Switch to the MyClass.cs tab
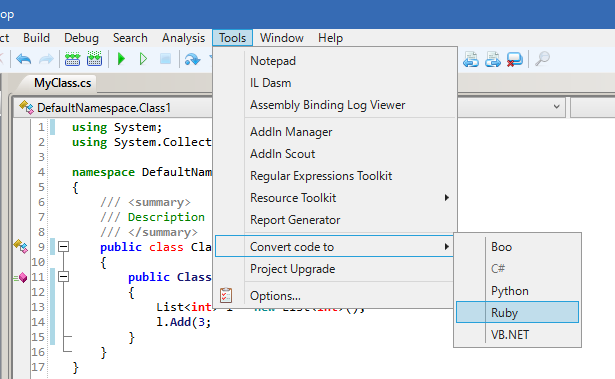The width and height of the screenshot is (615, 379). (x=62, y=83)
